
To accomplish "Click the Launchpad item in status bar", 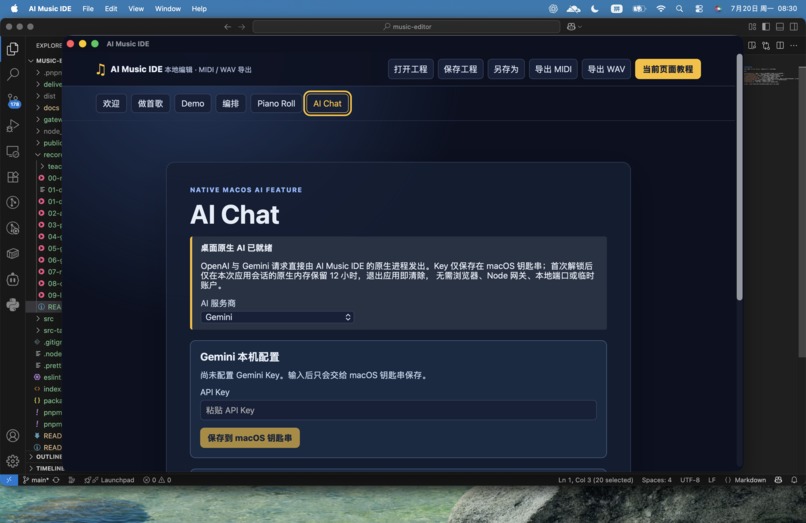I will 109,480.
